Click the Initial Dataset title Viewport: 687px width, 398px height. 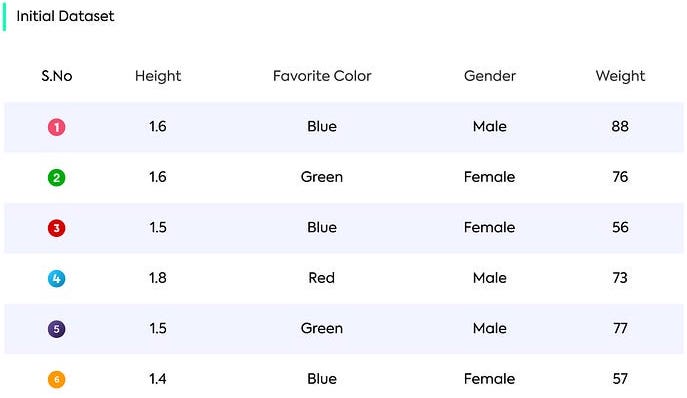(65, 16)
